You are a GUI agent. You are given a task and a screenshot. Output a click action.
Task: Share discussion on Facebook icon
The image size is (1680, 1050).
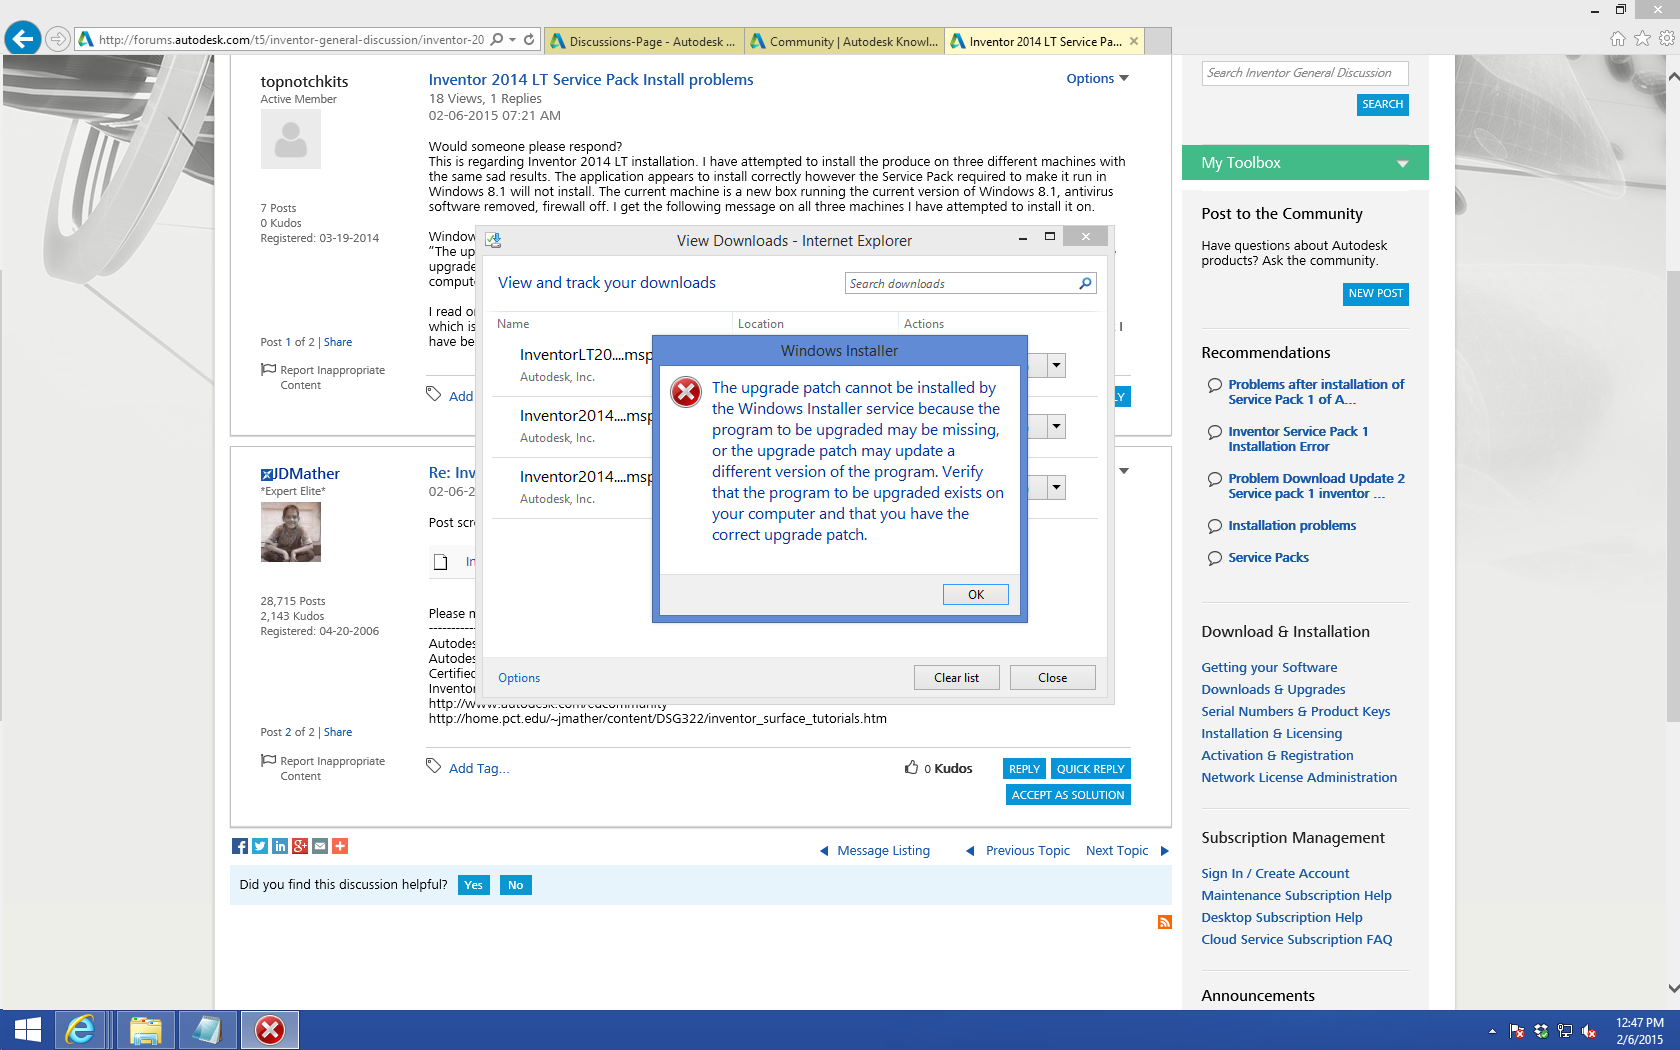(x=240, y=846)
